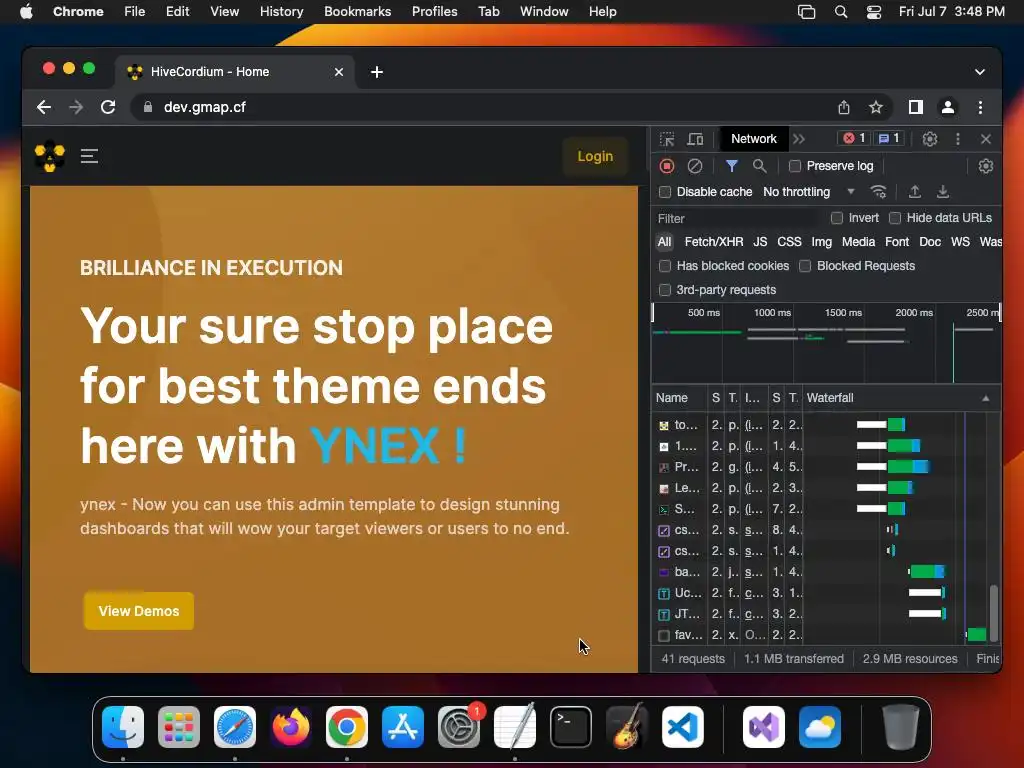Select the All request type filter
Screen dimensions: 1024x768
(664, 242)
